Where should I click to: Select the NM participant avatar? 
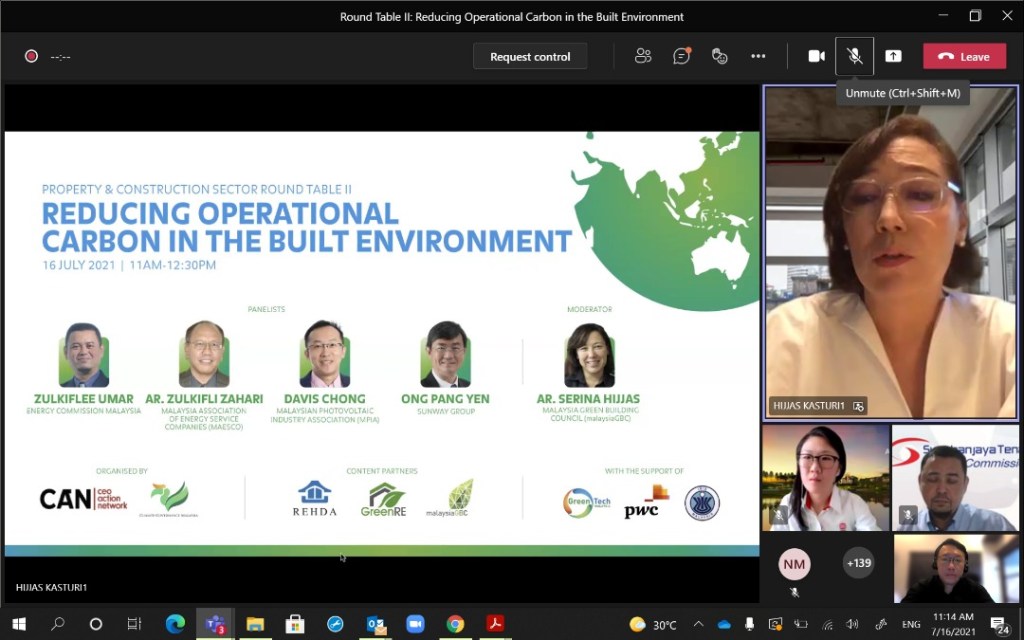tap(794, 564)
